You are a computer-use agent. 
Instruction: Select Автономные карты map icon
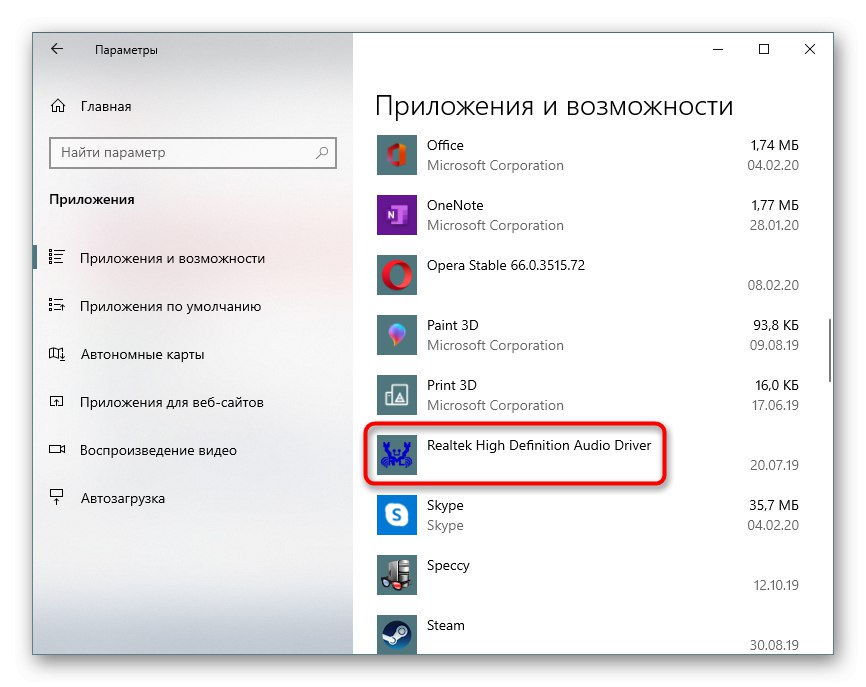57,353
